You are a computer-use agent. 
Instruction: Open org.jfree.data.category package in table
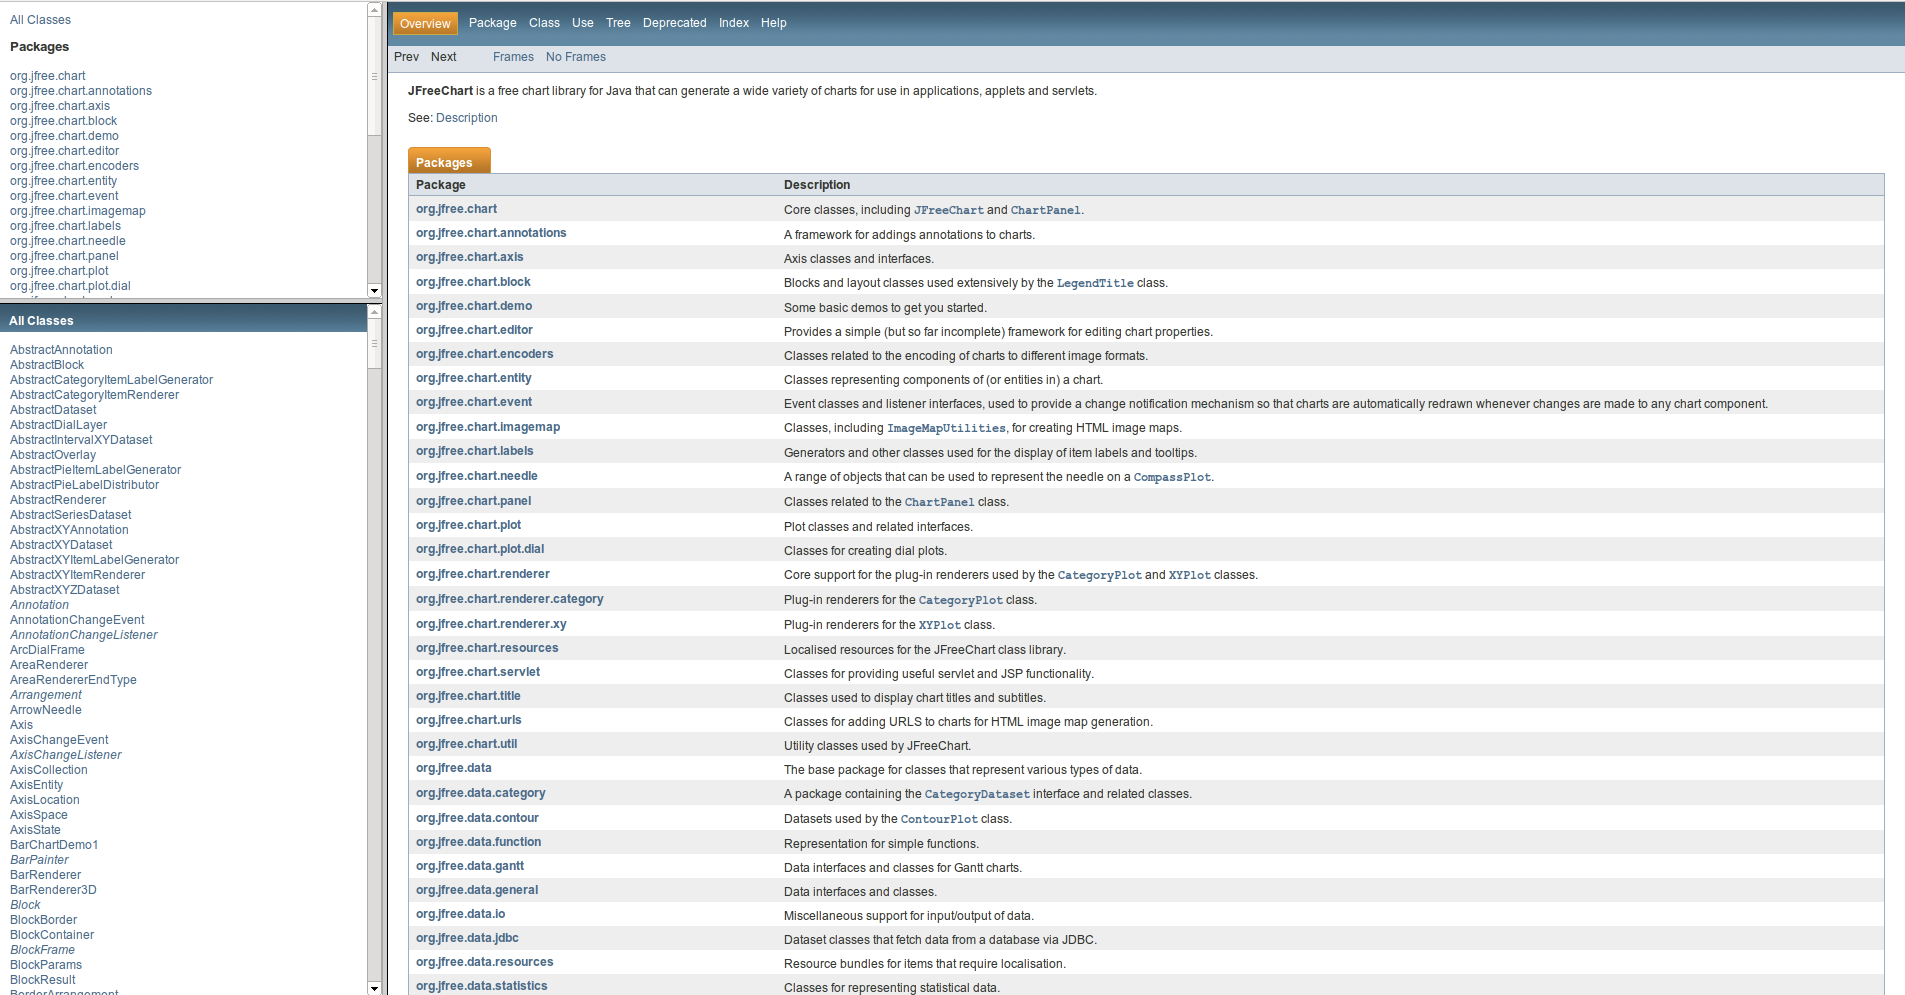(x=480, y=793)
